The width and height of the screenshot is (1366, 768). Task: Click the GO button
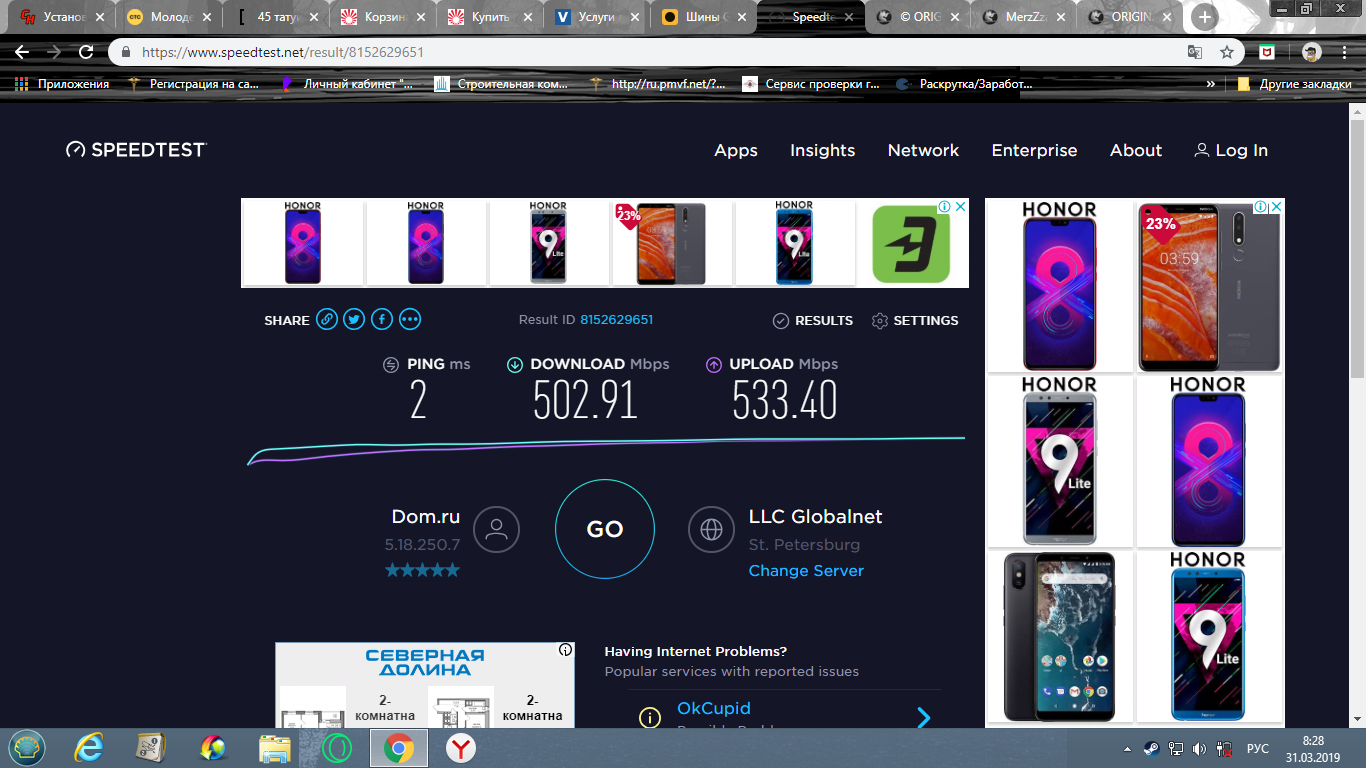(x=605, y=529)
